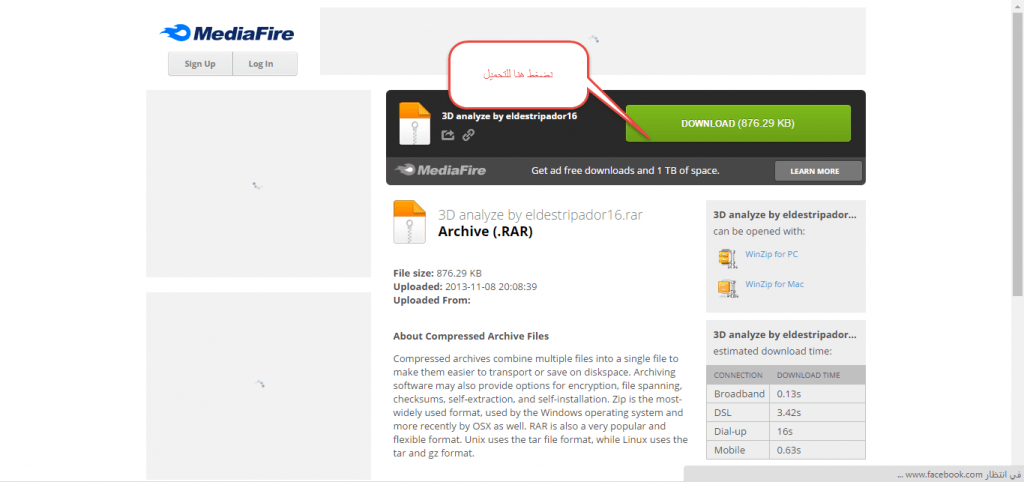Screen dimensions: 1024x482
Task: Click the copy link chain icon
Action: [468, 135]
